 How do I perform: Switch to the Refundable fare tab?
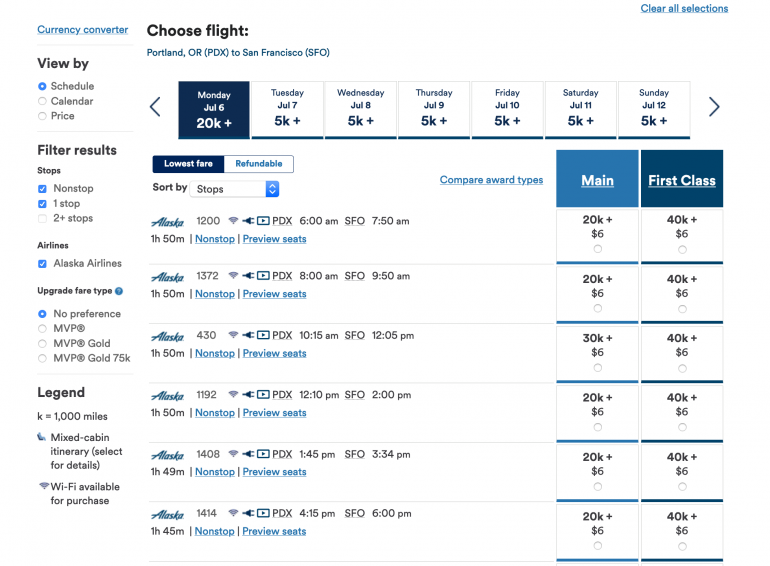coord(259,164)
